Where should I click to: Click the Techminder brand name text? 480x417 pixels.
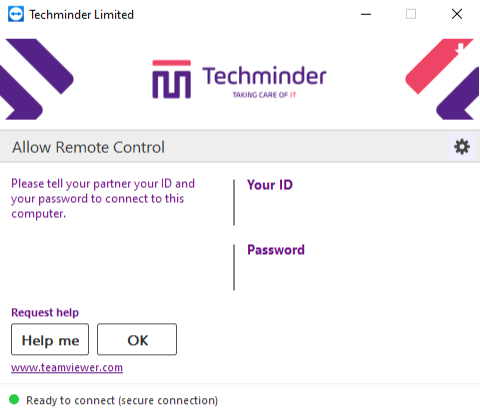click(x=264, y=76)
